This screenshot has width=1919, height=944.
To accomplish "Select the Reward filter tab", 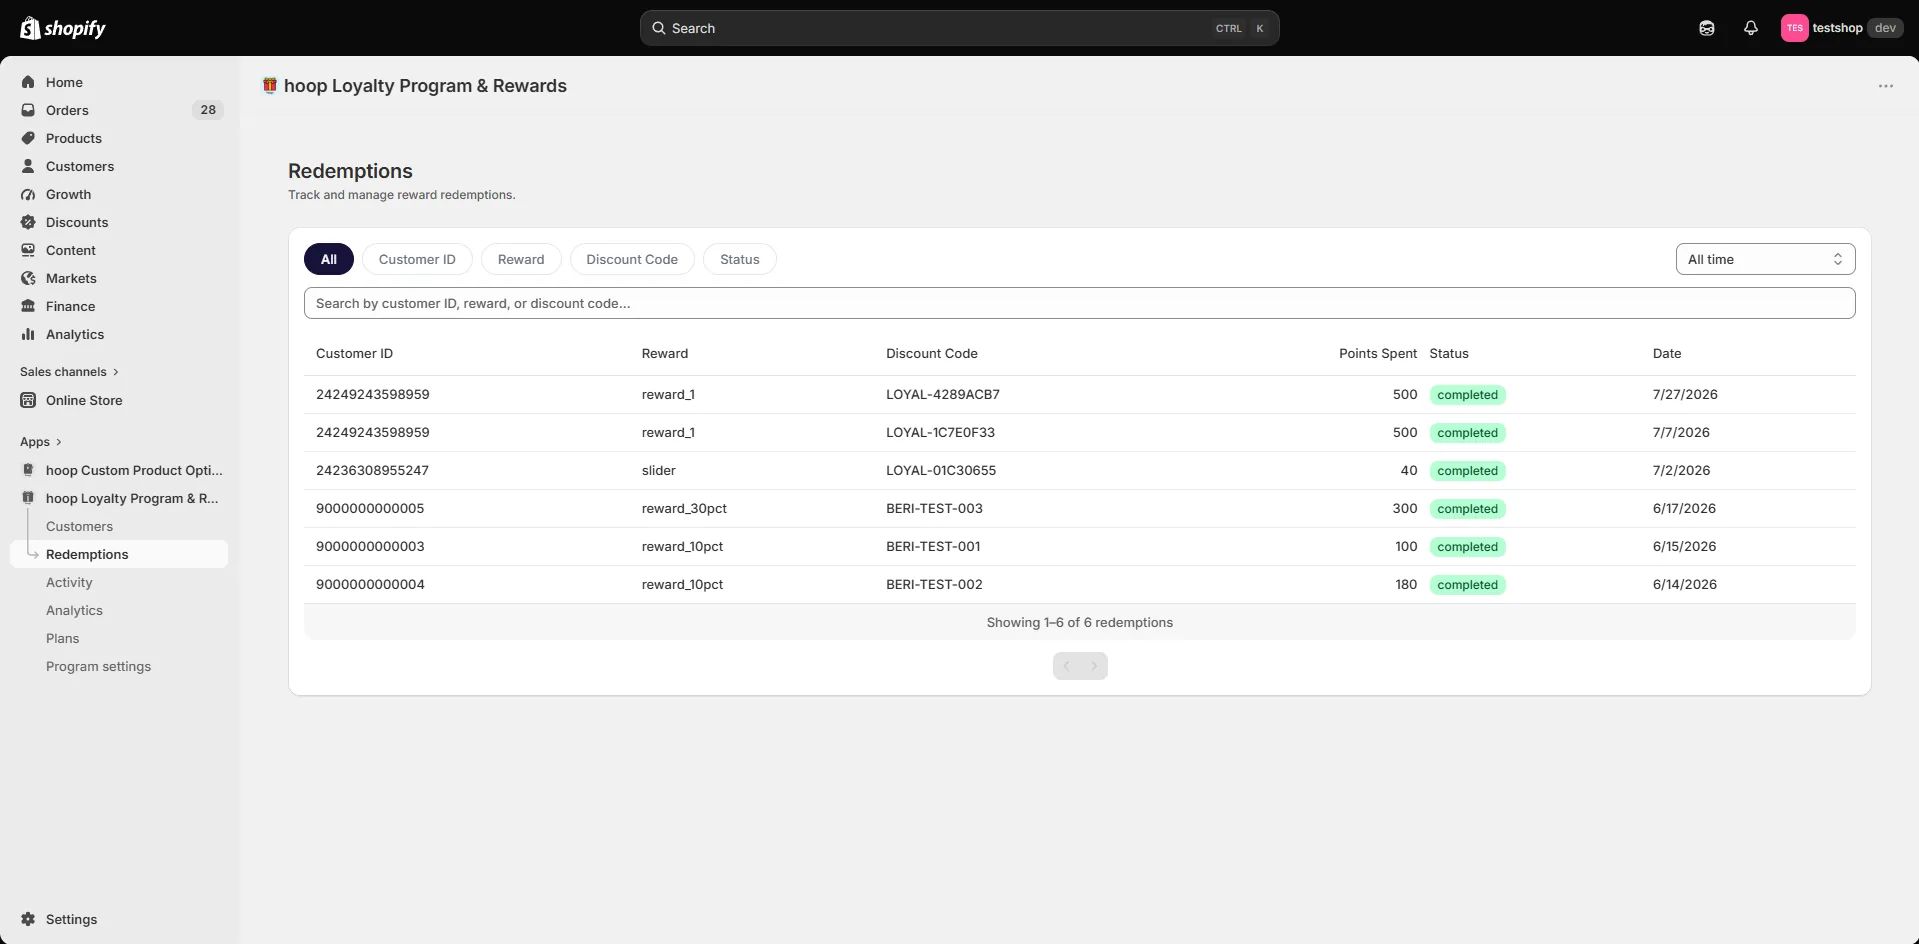I will pyautogui.click(x=521, y=259).
